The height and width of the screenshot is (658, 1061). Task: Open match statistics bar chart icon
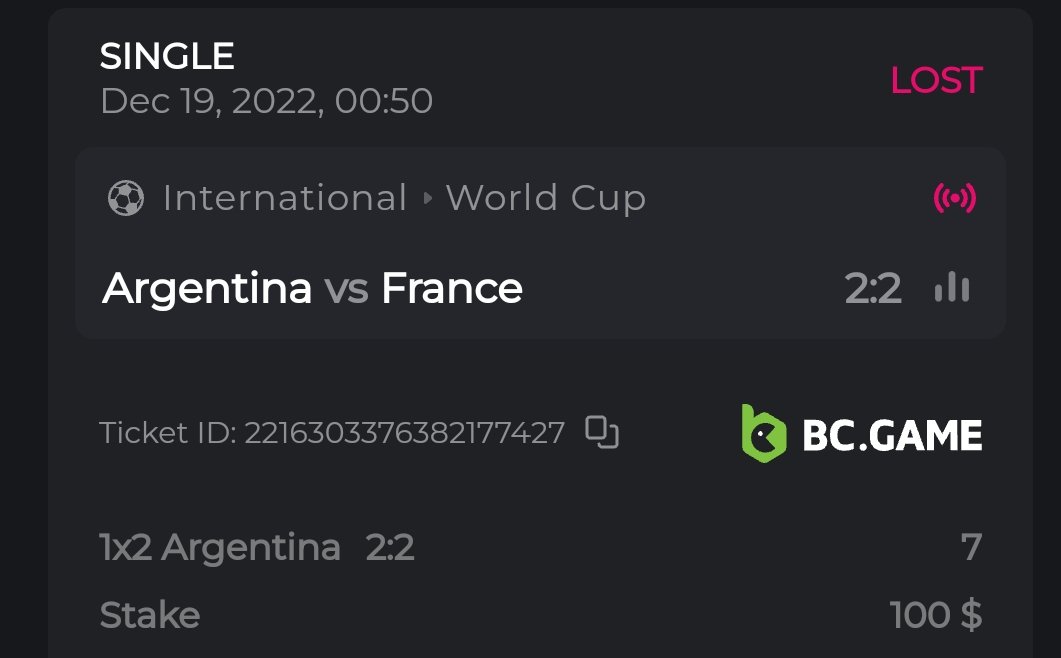951,288
